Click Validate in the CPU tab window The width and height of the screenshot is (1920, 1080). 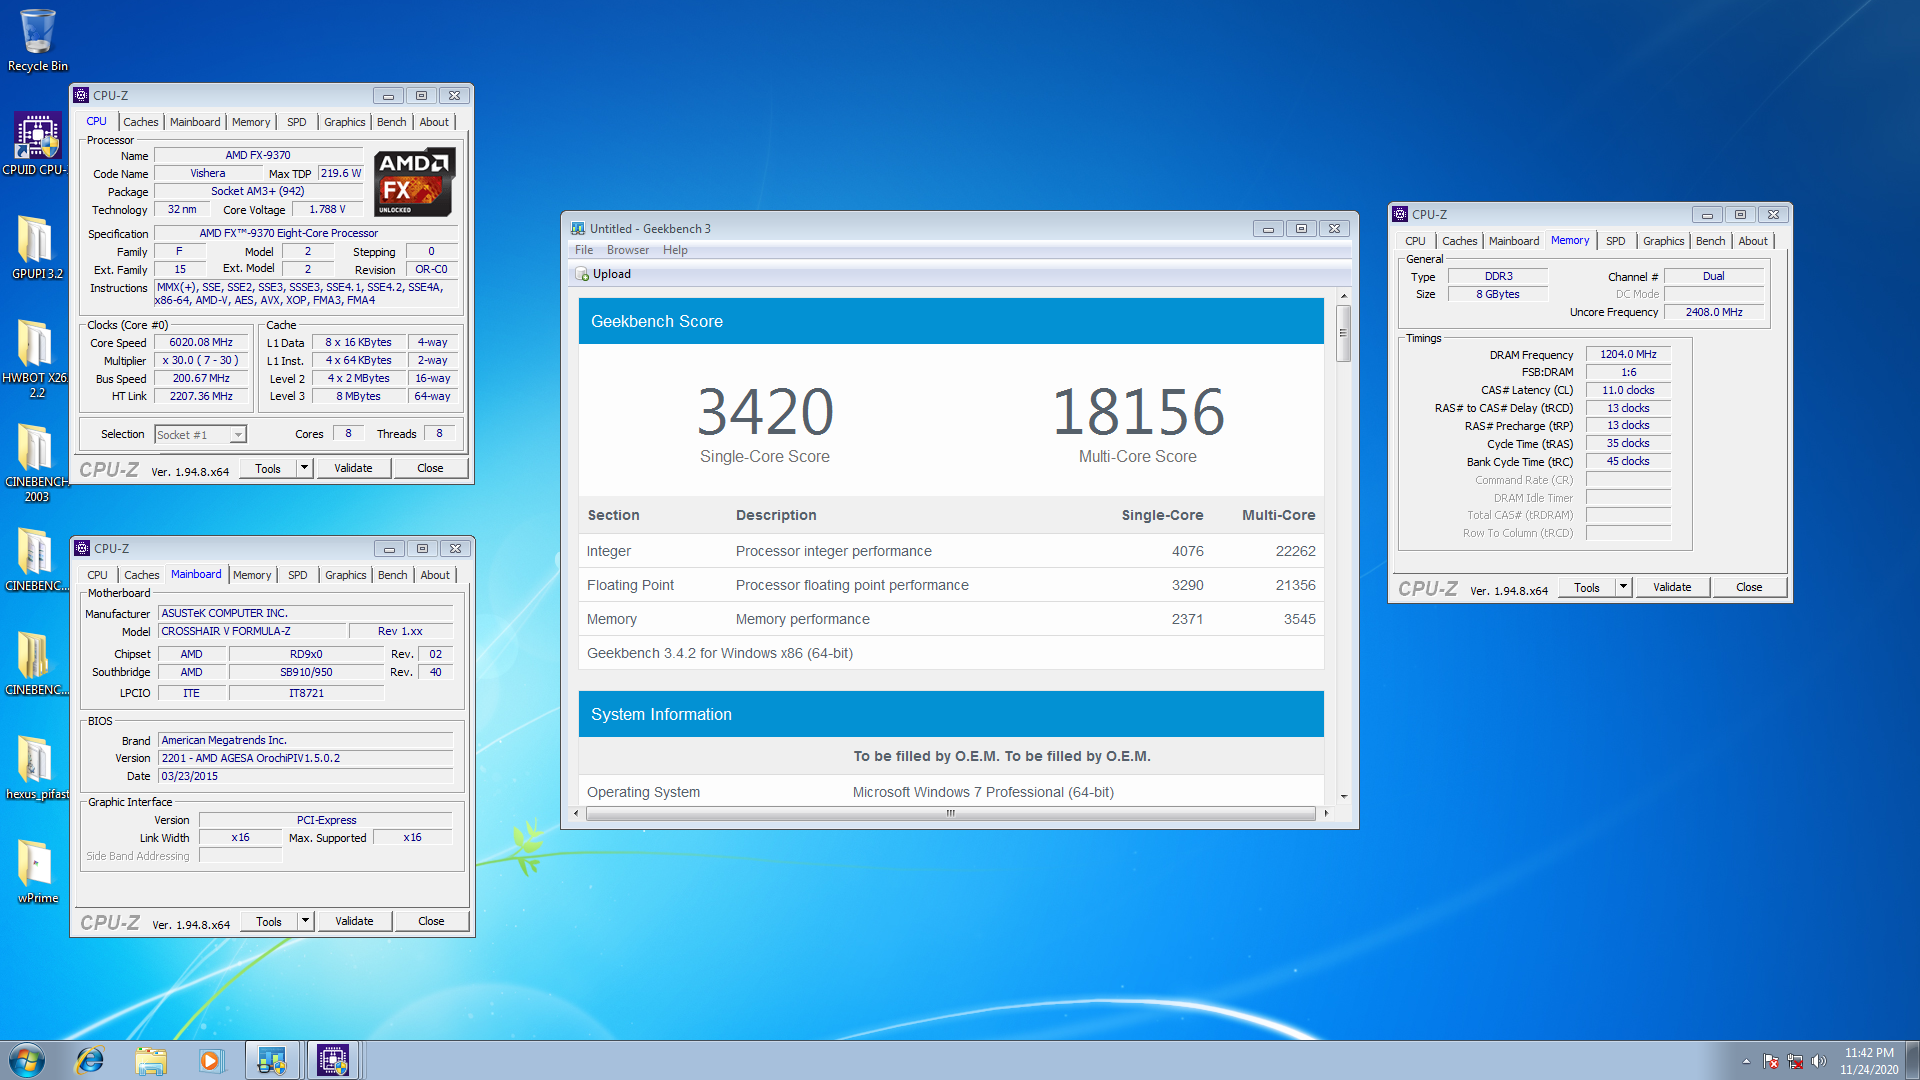coord(353,468)
